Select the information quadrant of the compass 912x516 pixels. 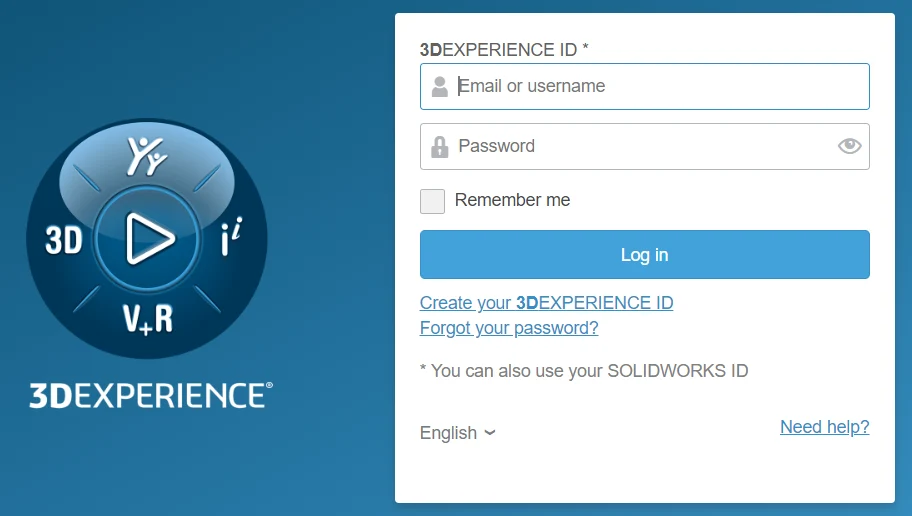click(231, 237)
